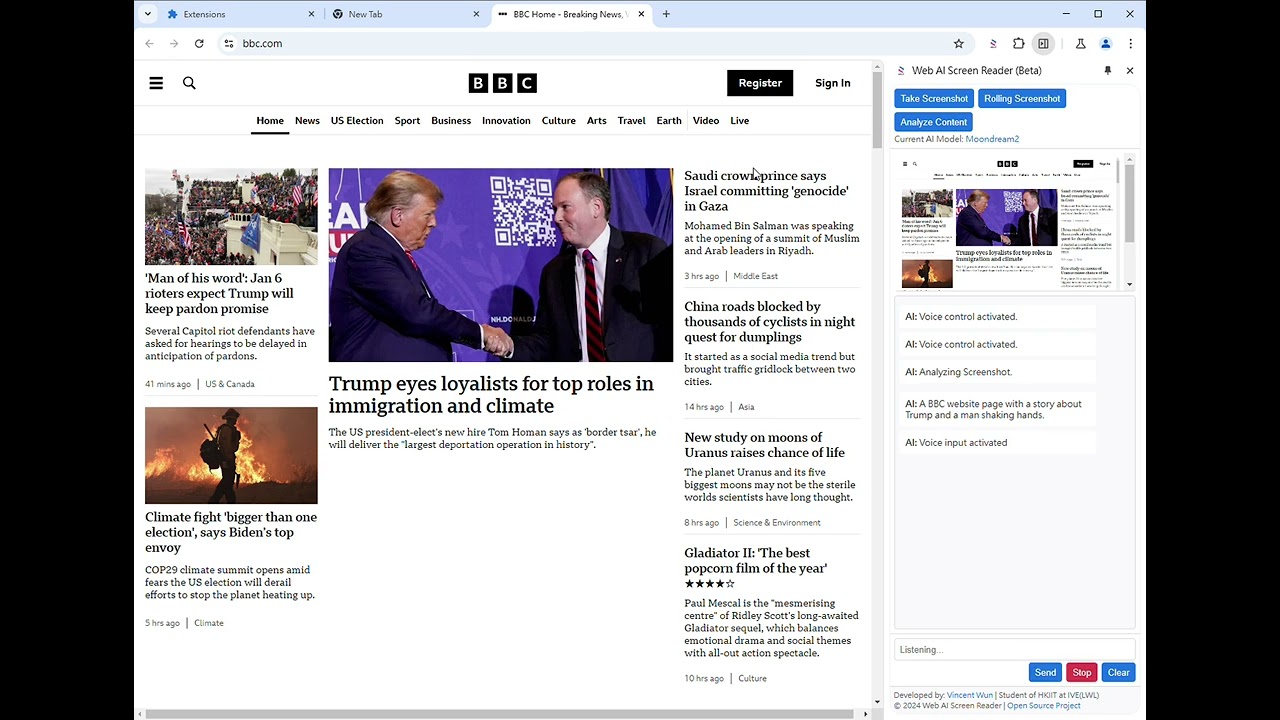This screenshot has height=720, width=1280.
Task: Open the tab search dropdown arrow
Action: click(148, 14)
